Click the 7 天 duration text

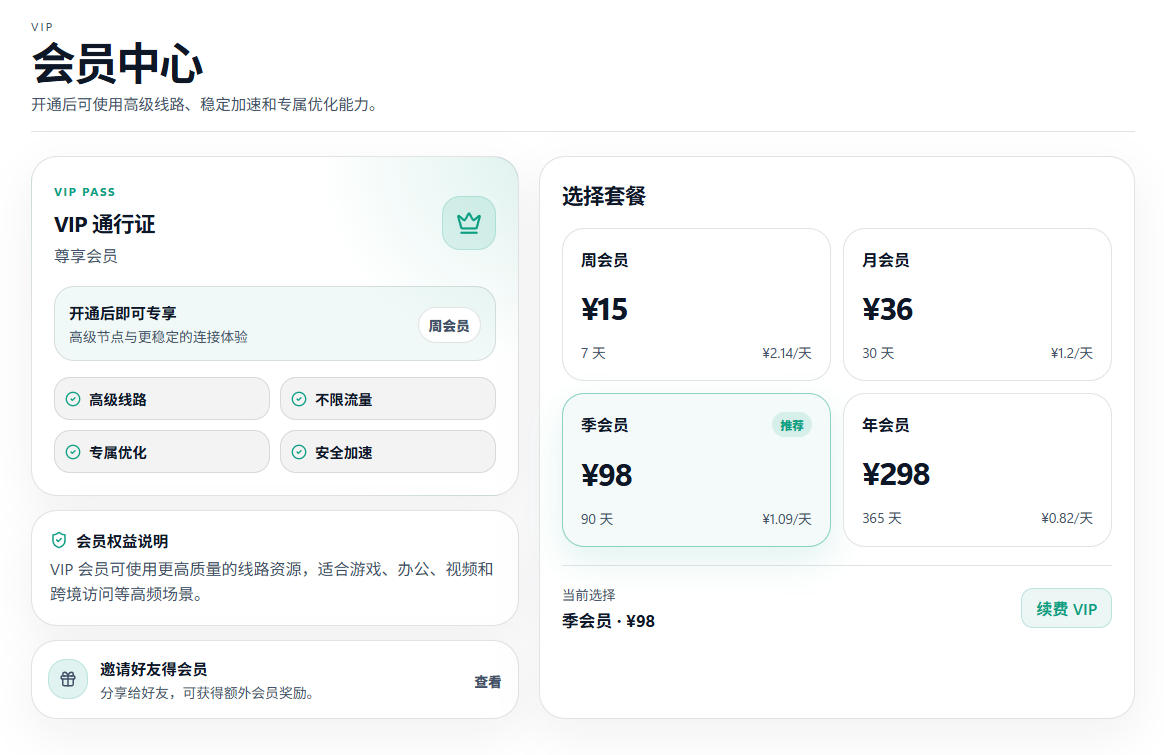click(x=593, y=353)
